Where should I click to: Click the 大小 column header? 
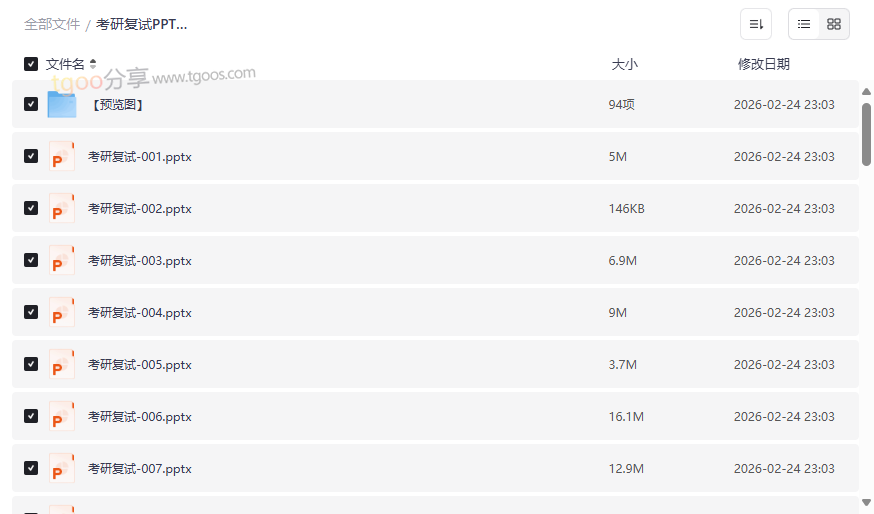coord(624,64)
